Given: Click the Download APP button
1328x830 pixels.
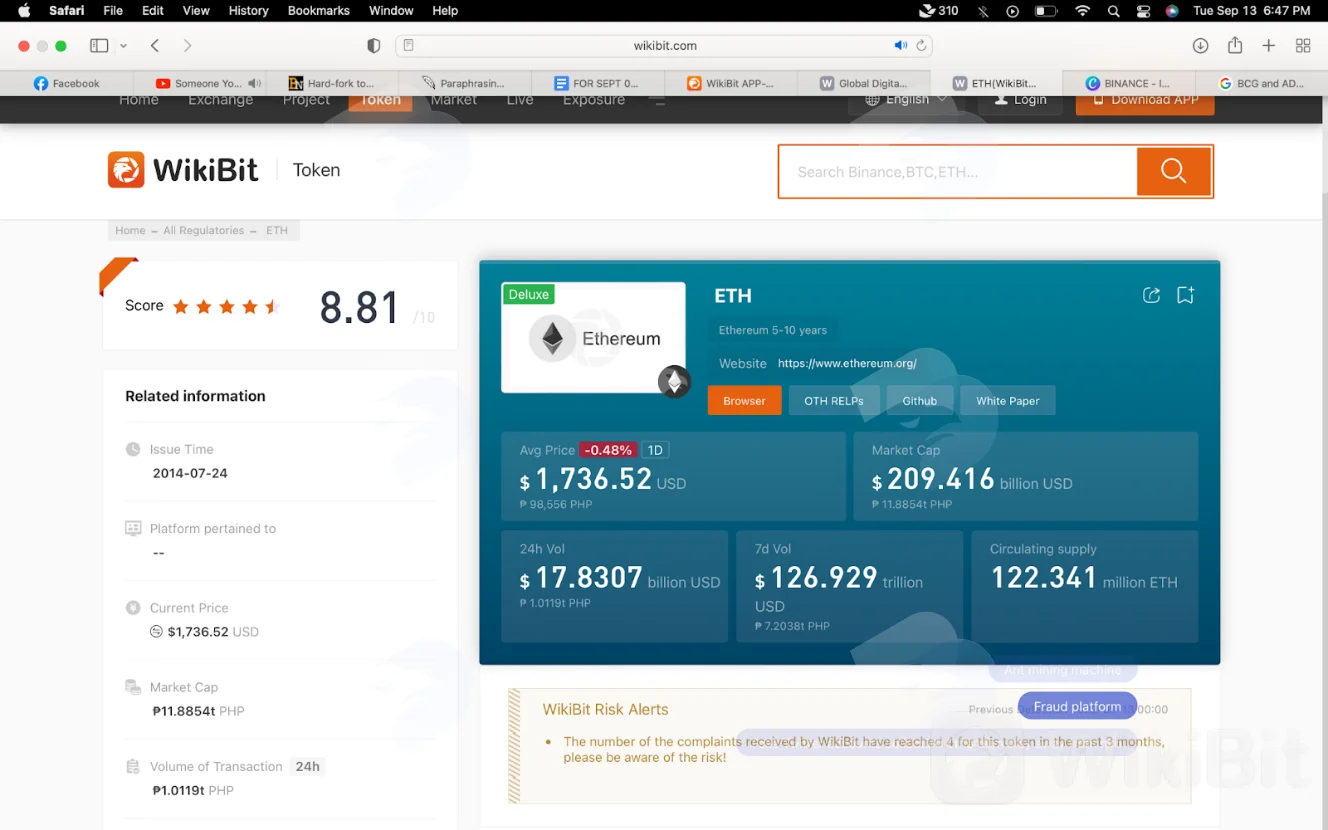Looking at the screenshot, I should [1145, 100].
